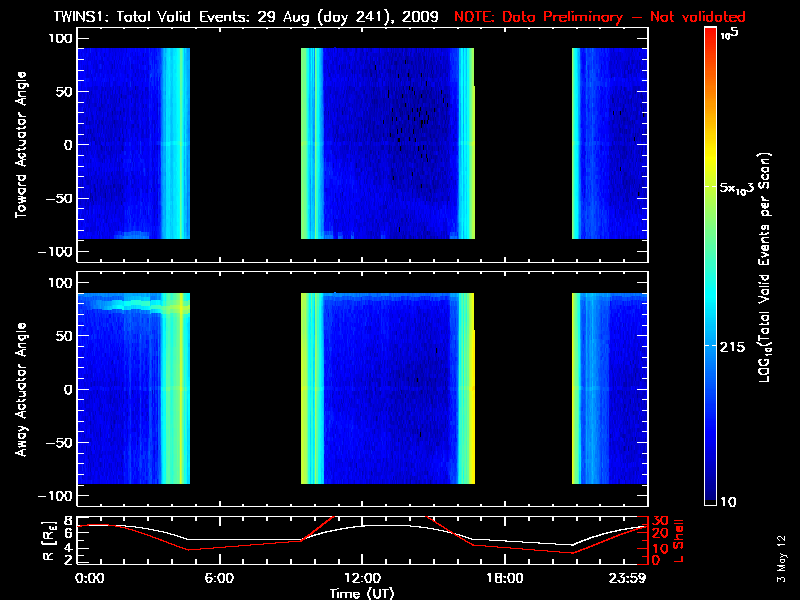800x600 pixels.
Task: Click the red '30' L Shell tick label
Action: pyautogui.click(x=660, y=521)
